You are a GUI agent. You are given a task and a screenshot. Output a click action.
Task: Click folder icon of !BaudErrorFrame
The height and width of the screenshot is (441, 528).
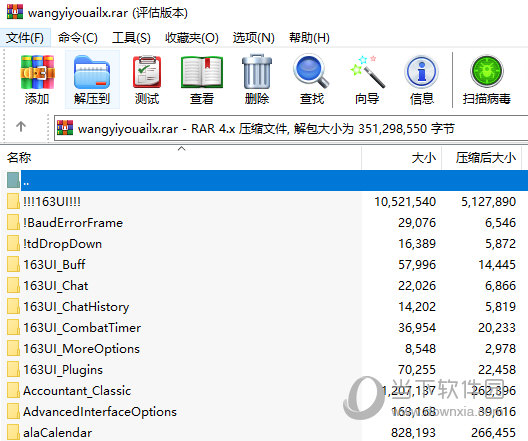[13, 222]
